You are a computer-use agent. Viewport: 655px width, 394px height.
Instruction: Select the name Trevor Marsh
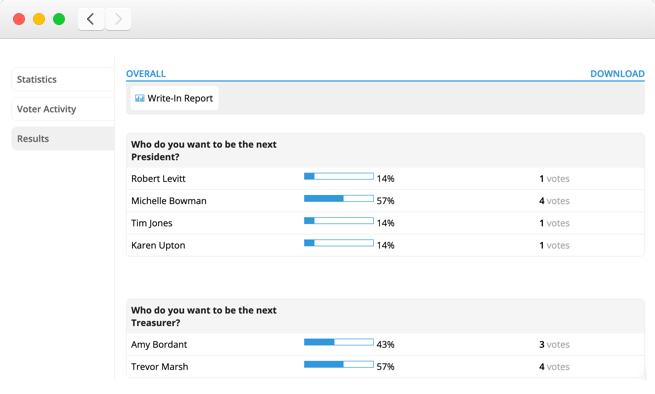pos(160,366)
